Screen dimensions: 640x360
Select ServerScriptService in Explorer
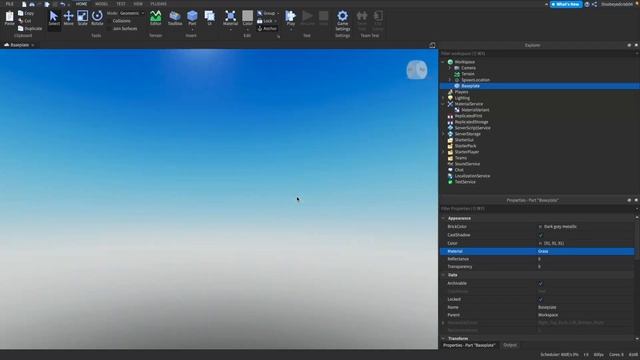[473, 128]
